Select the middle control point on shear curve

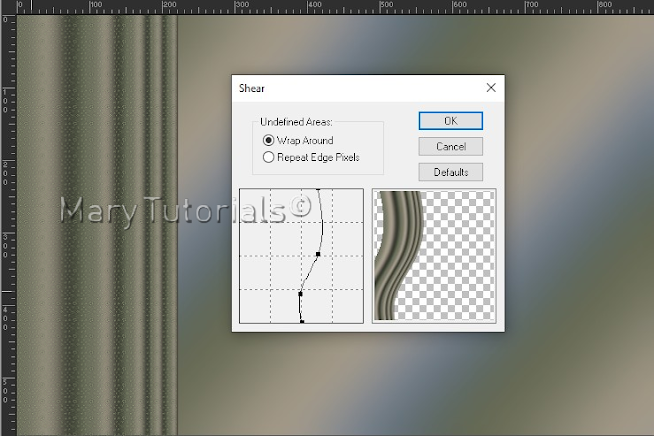click(318, 254)
